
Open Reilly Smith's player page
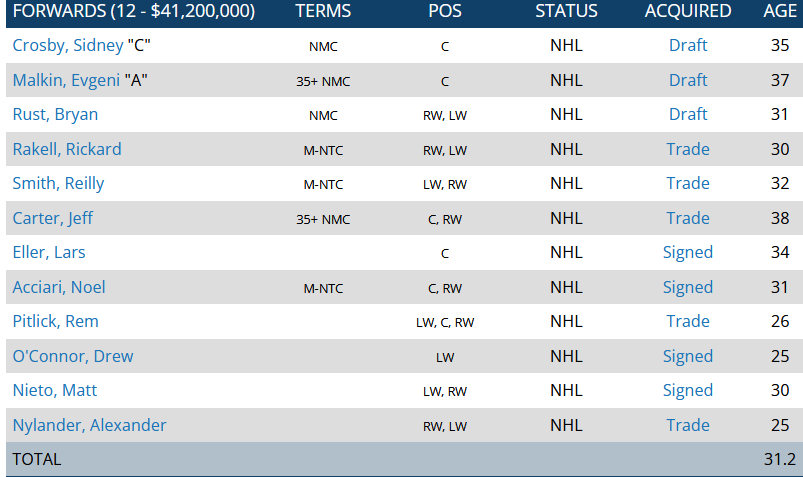[x=58, y=184]
